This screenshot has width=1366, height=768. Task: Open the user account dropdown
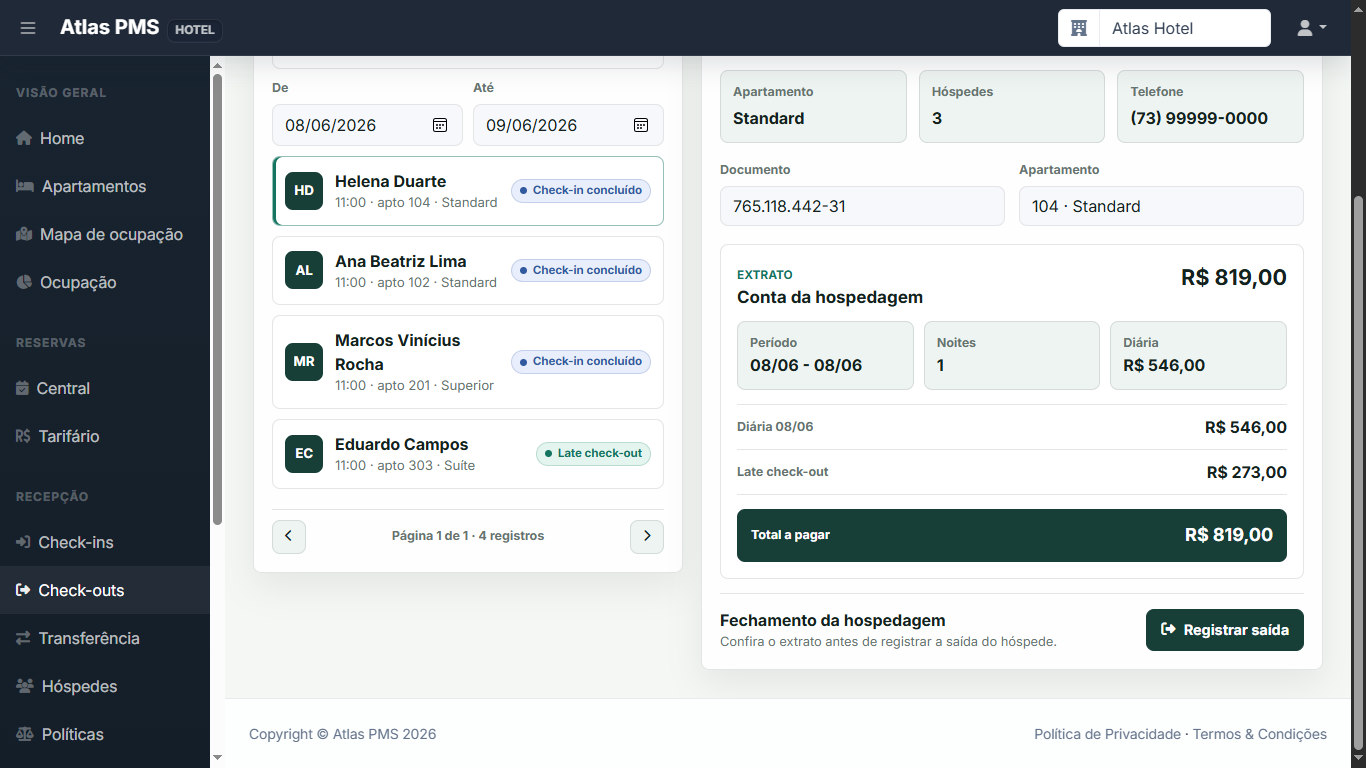click(x=1311, y=28)
